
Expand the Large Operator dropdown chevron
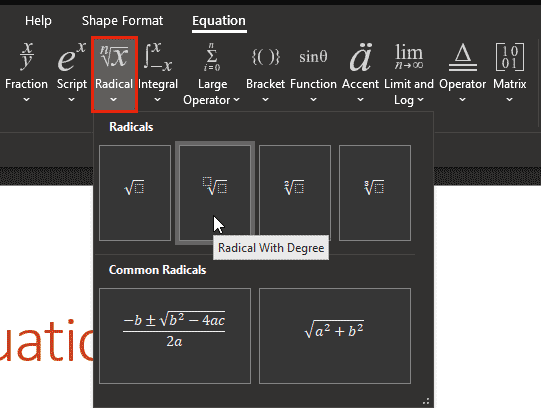pos(236,100)
